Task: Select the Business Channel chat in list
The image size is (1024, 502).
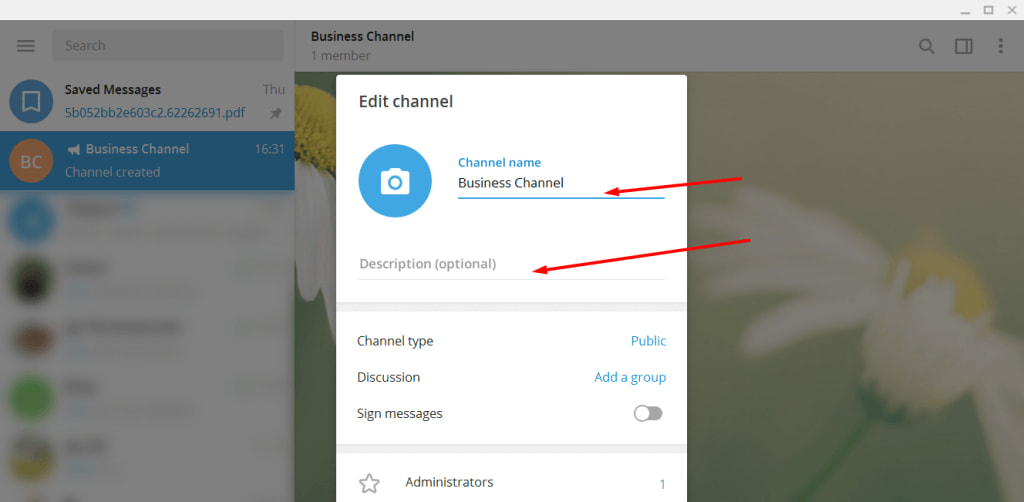Action: point(147,161)
